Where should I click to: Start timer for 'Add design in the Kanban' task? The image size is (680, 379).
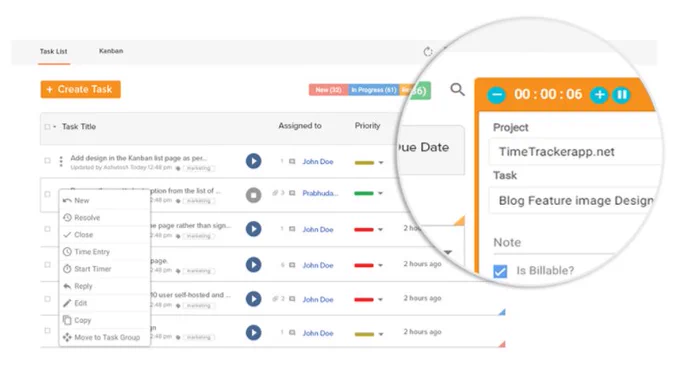tap(253, 161)
